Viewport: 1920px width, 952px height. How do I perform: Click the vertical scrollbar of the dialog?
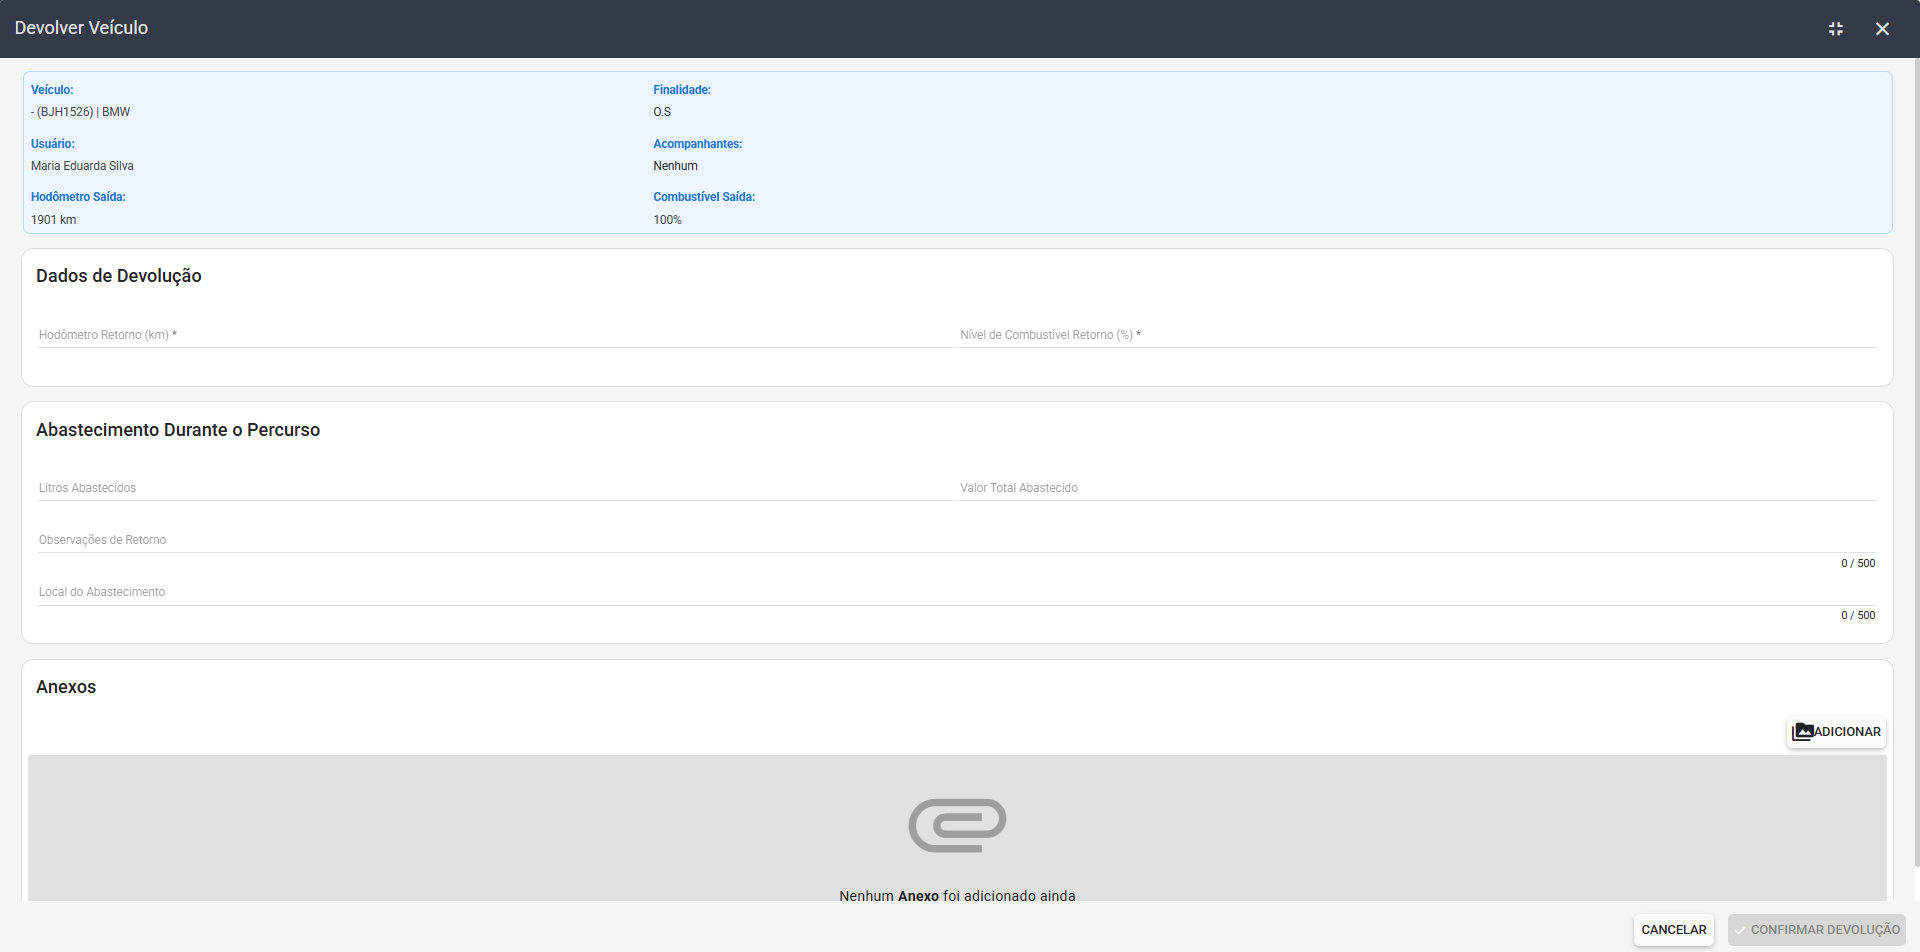tap(1916, 460)
